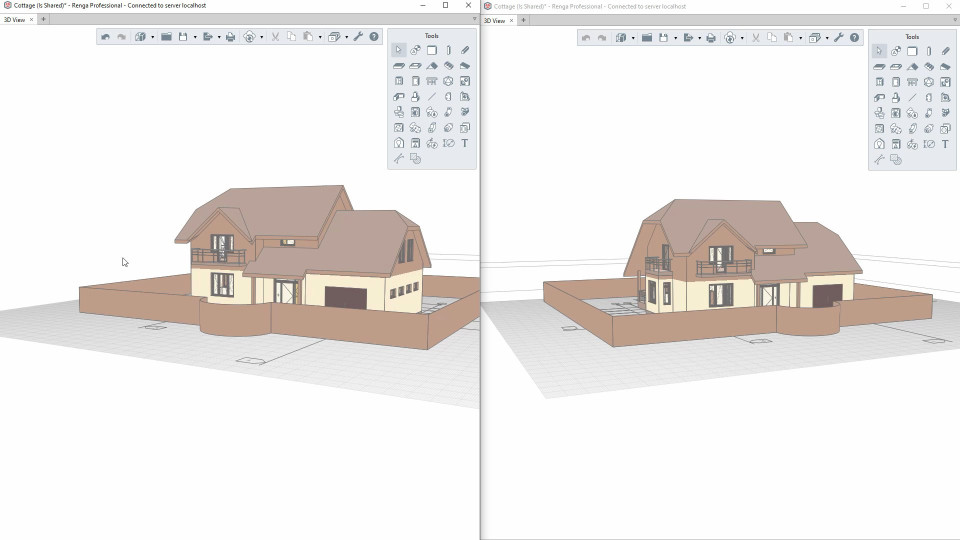Open visual style dropdown arrow in right toolbar
This screenshot has width=960, height=540.
coord(742,38)
